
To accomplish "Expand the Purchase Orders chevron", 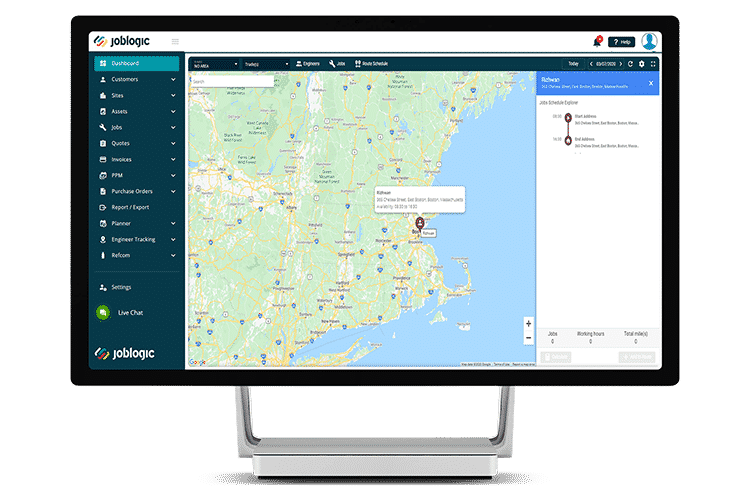I will [x=173, y=191].
